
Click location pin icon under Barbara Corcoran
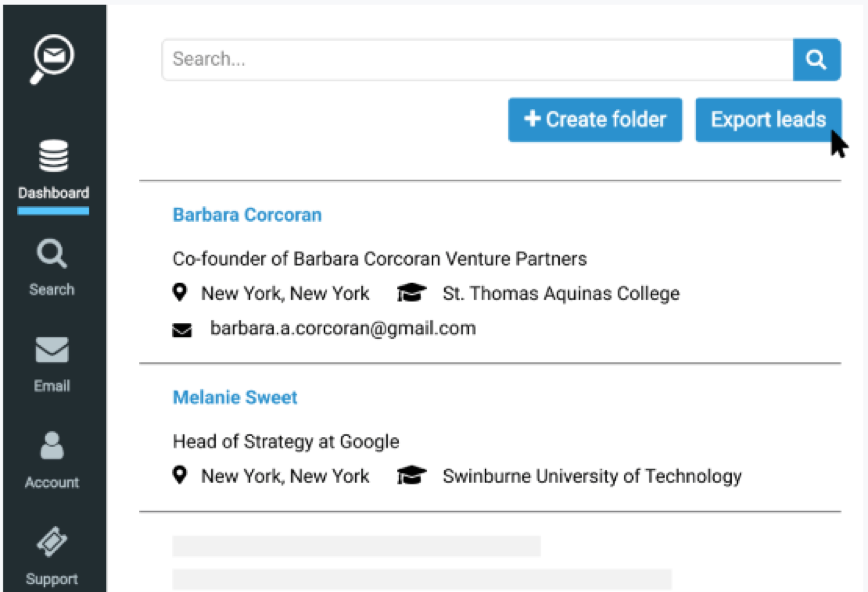180,293
